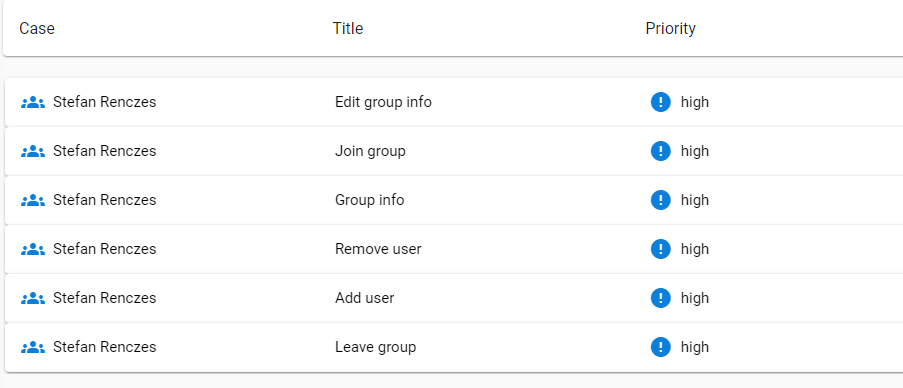The image size is (903, 388).
Task: Sort by the Case column header
Action: point(37,28)
